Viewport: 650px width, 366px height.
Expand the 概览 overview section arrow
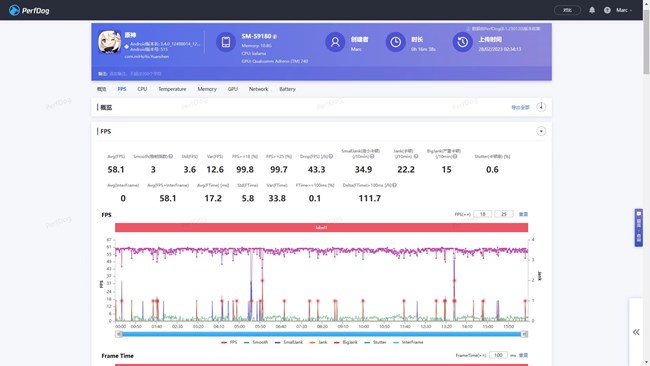click(541, 107)
